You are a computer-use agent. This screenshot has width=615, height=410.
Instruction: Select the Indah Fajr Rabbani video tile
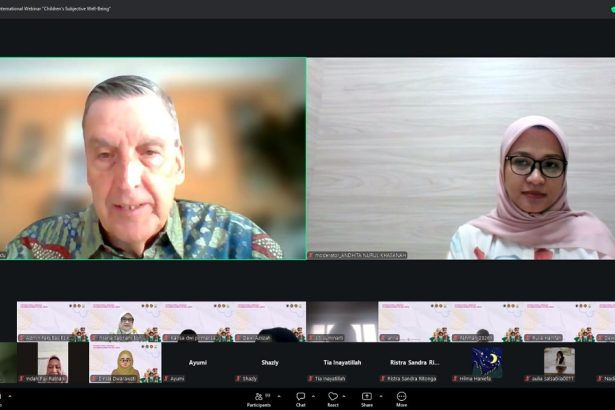click(x=53, y=362)
